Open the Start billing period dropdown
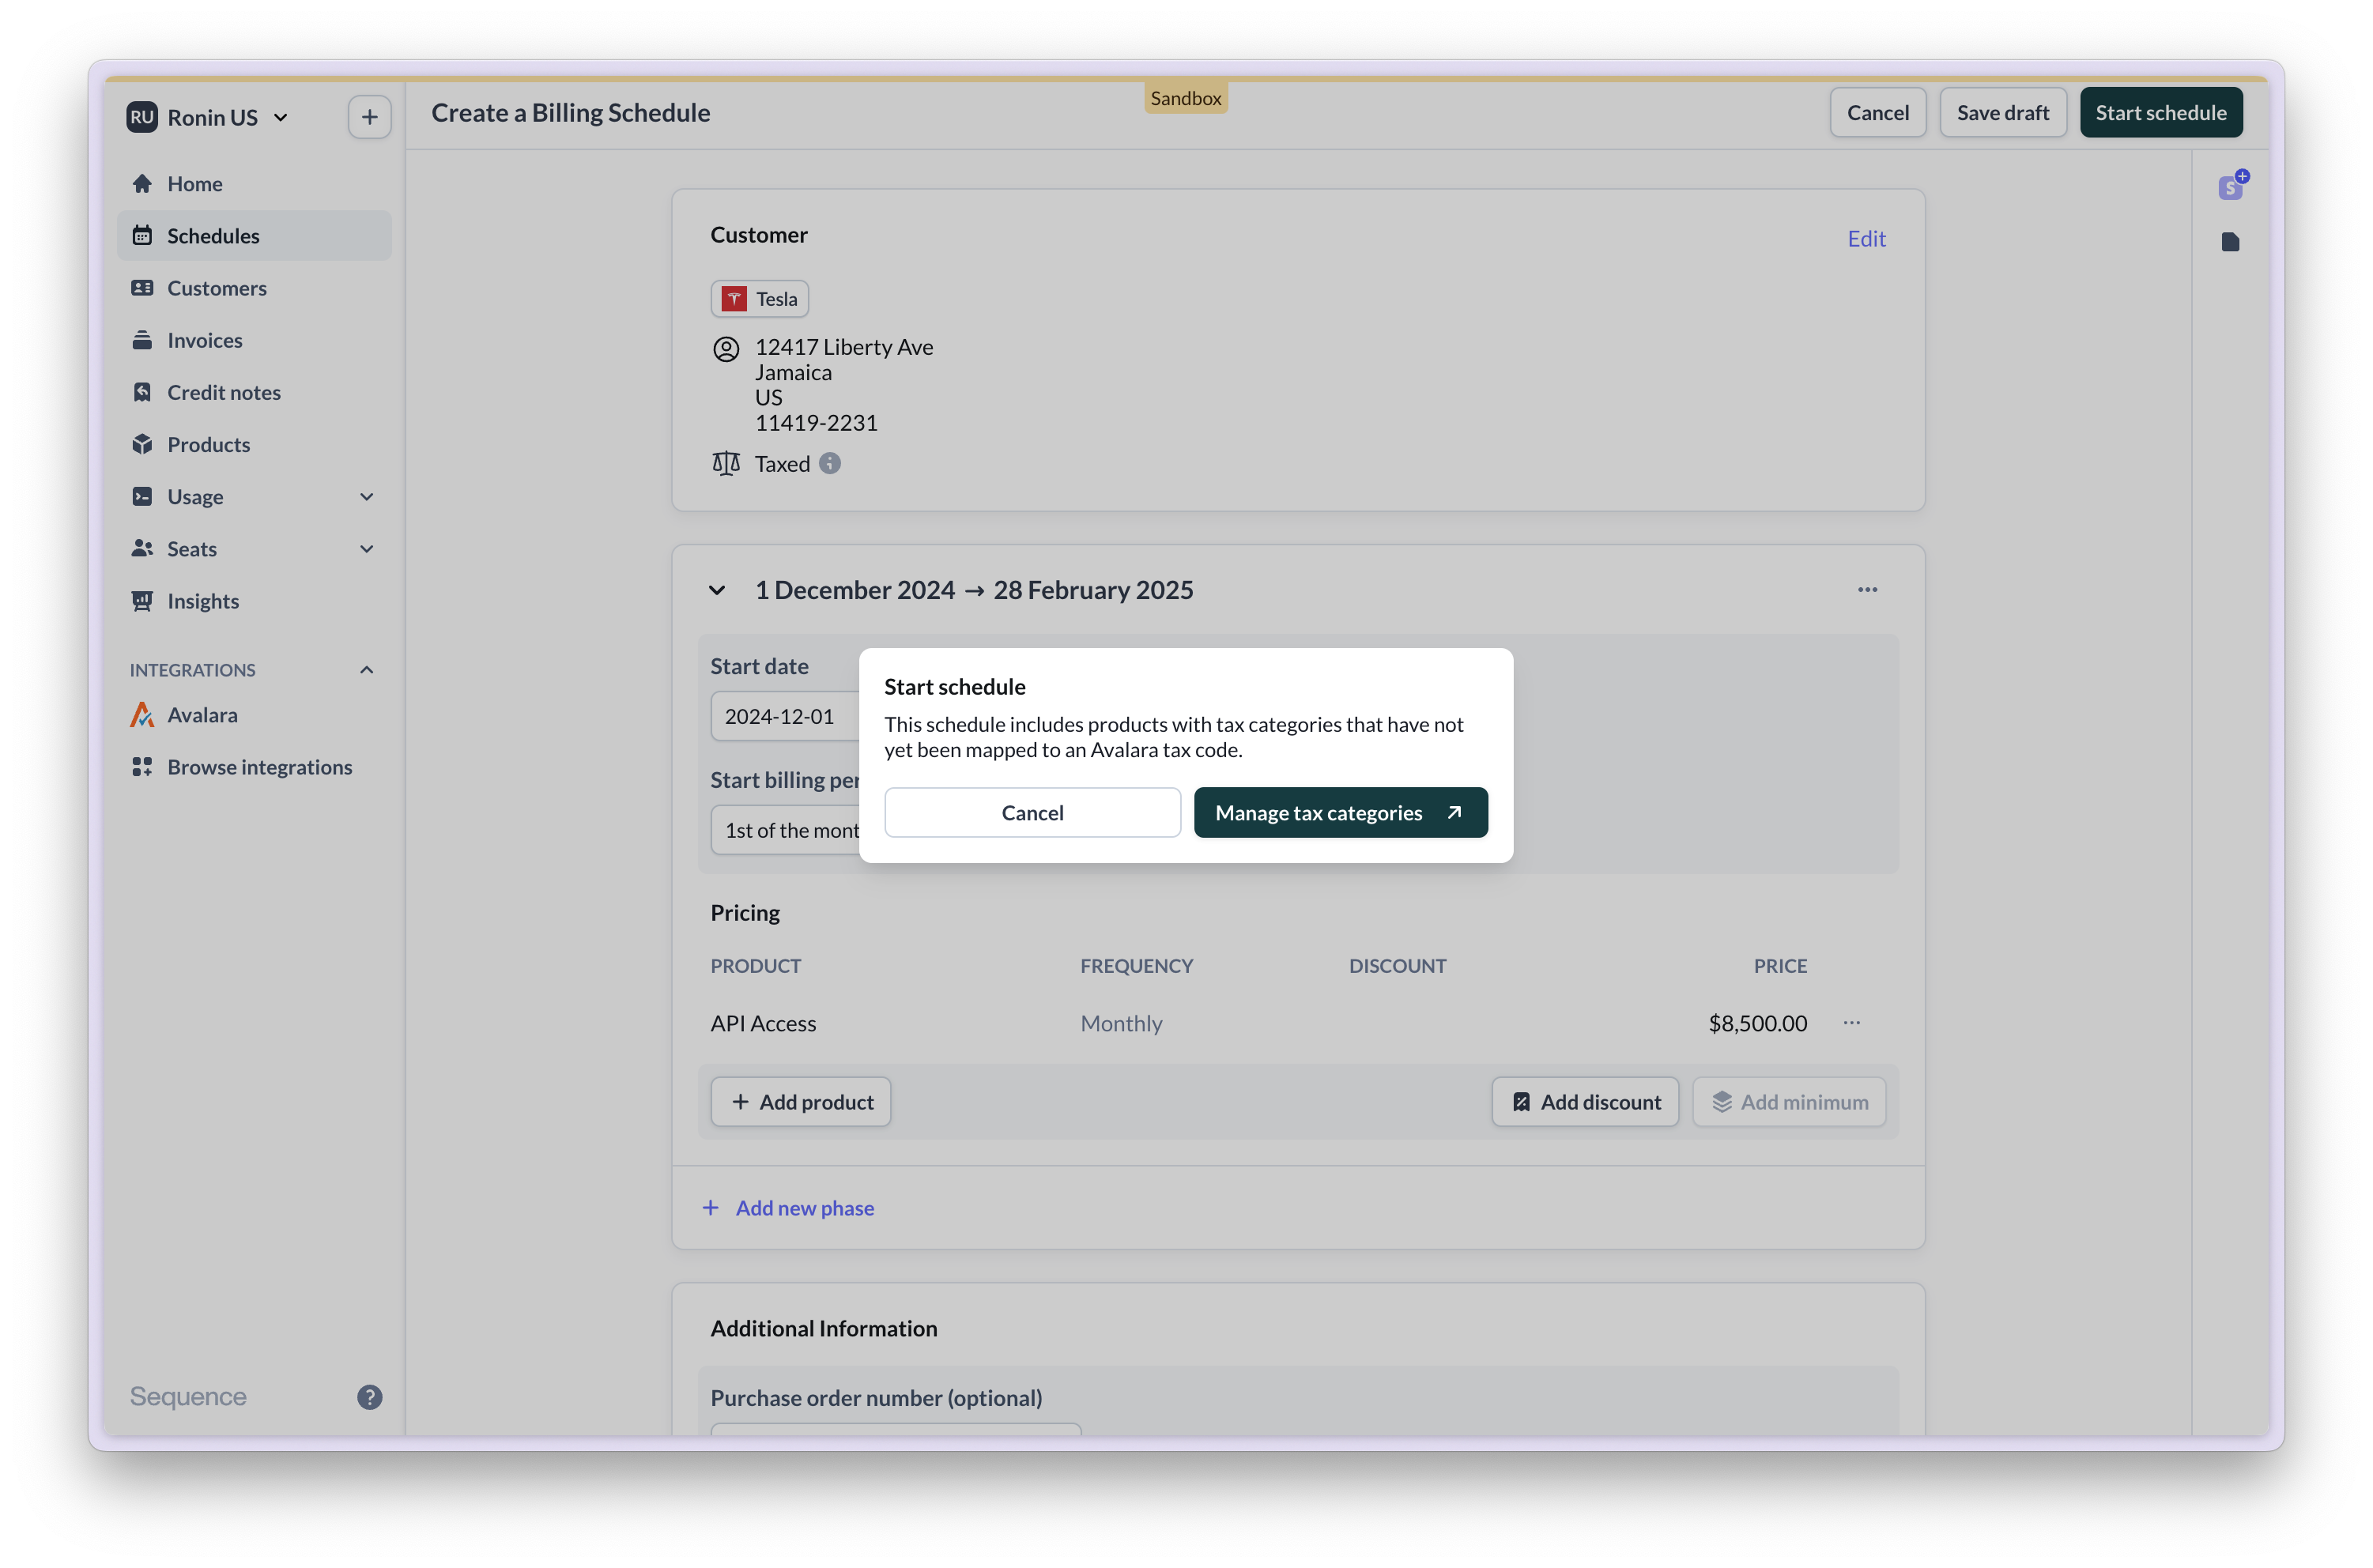Image resolution: width=2373 pixels, height=1568 pixels. [x=785, y=831]
